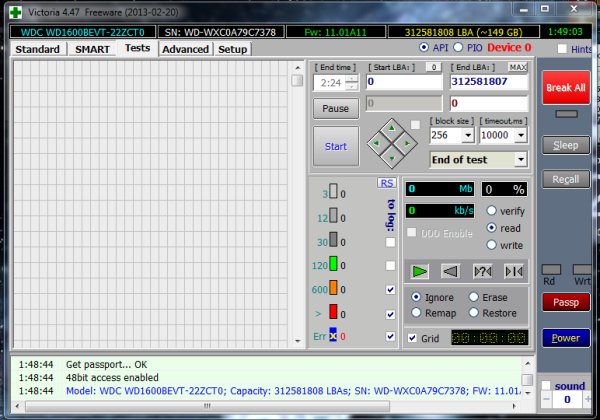Click the block map vertical scrollbar thumb

coord(297,80)
